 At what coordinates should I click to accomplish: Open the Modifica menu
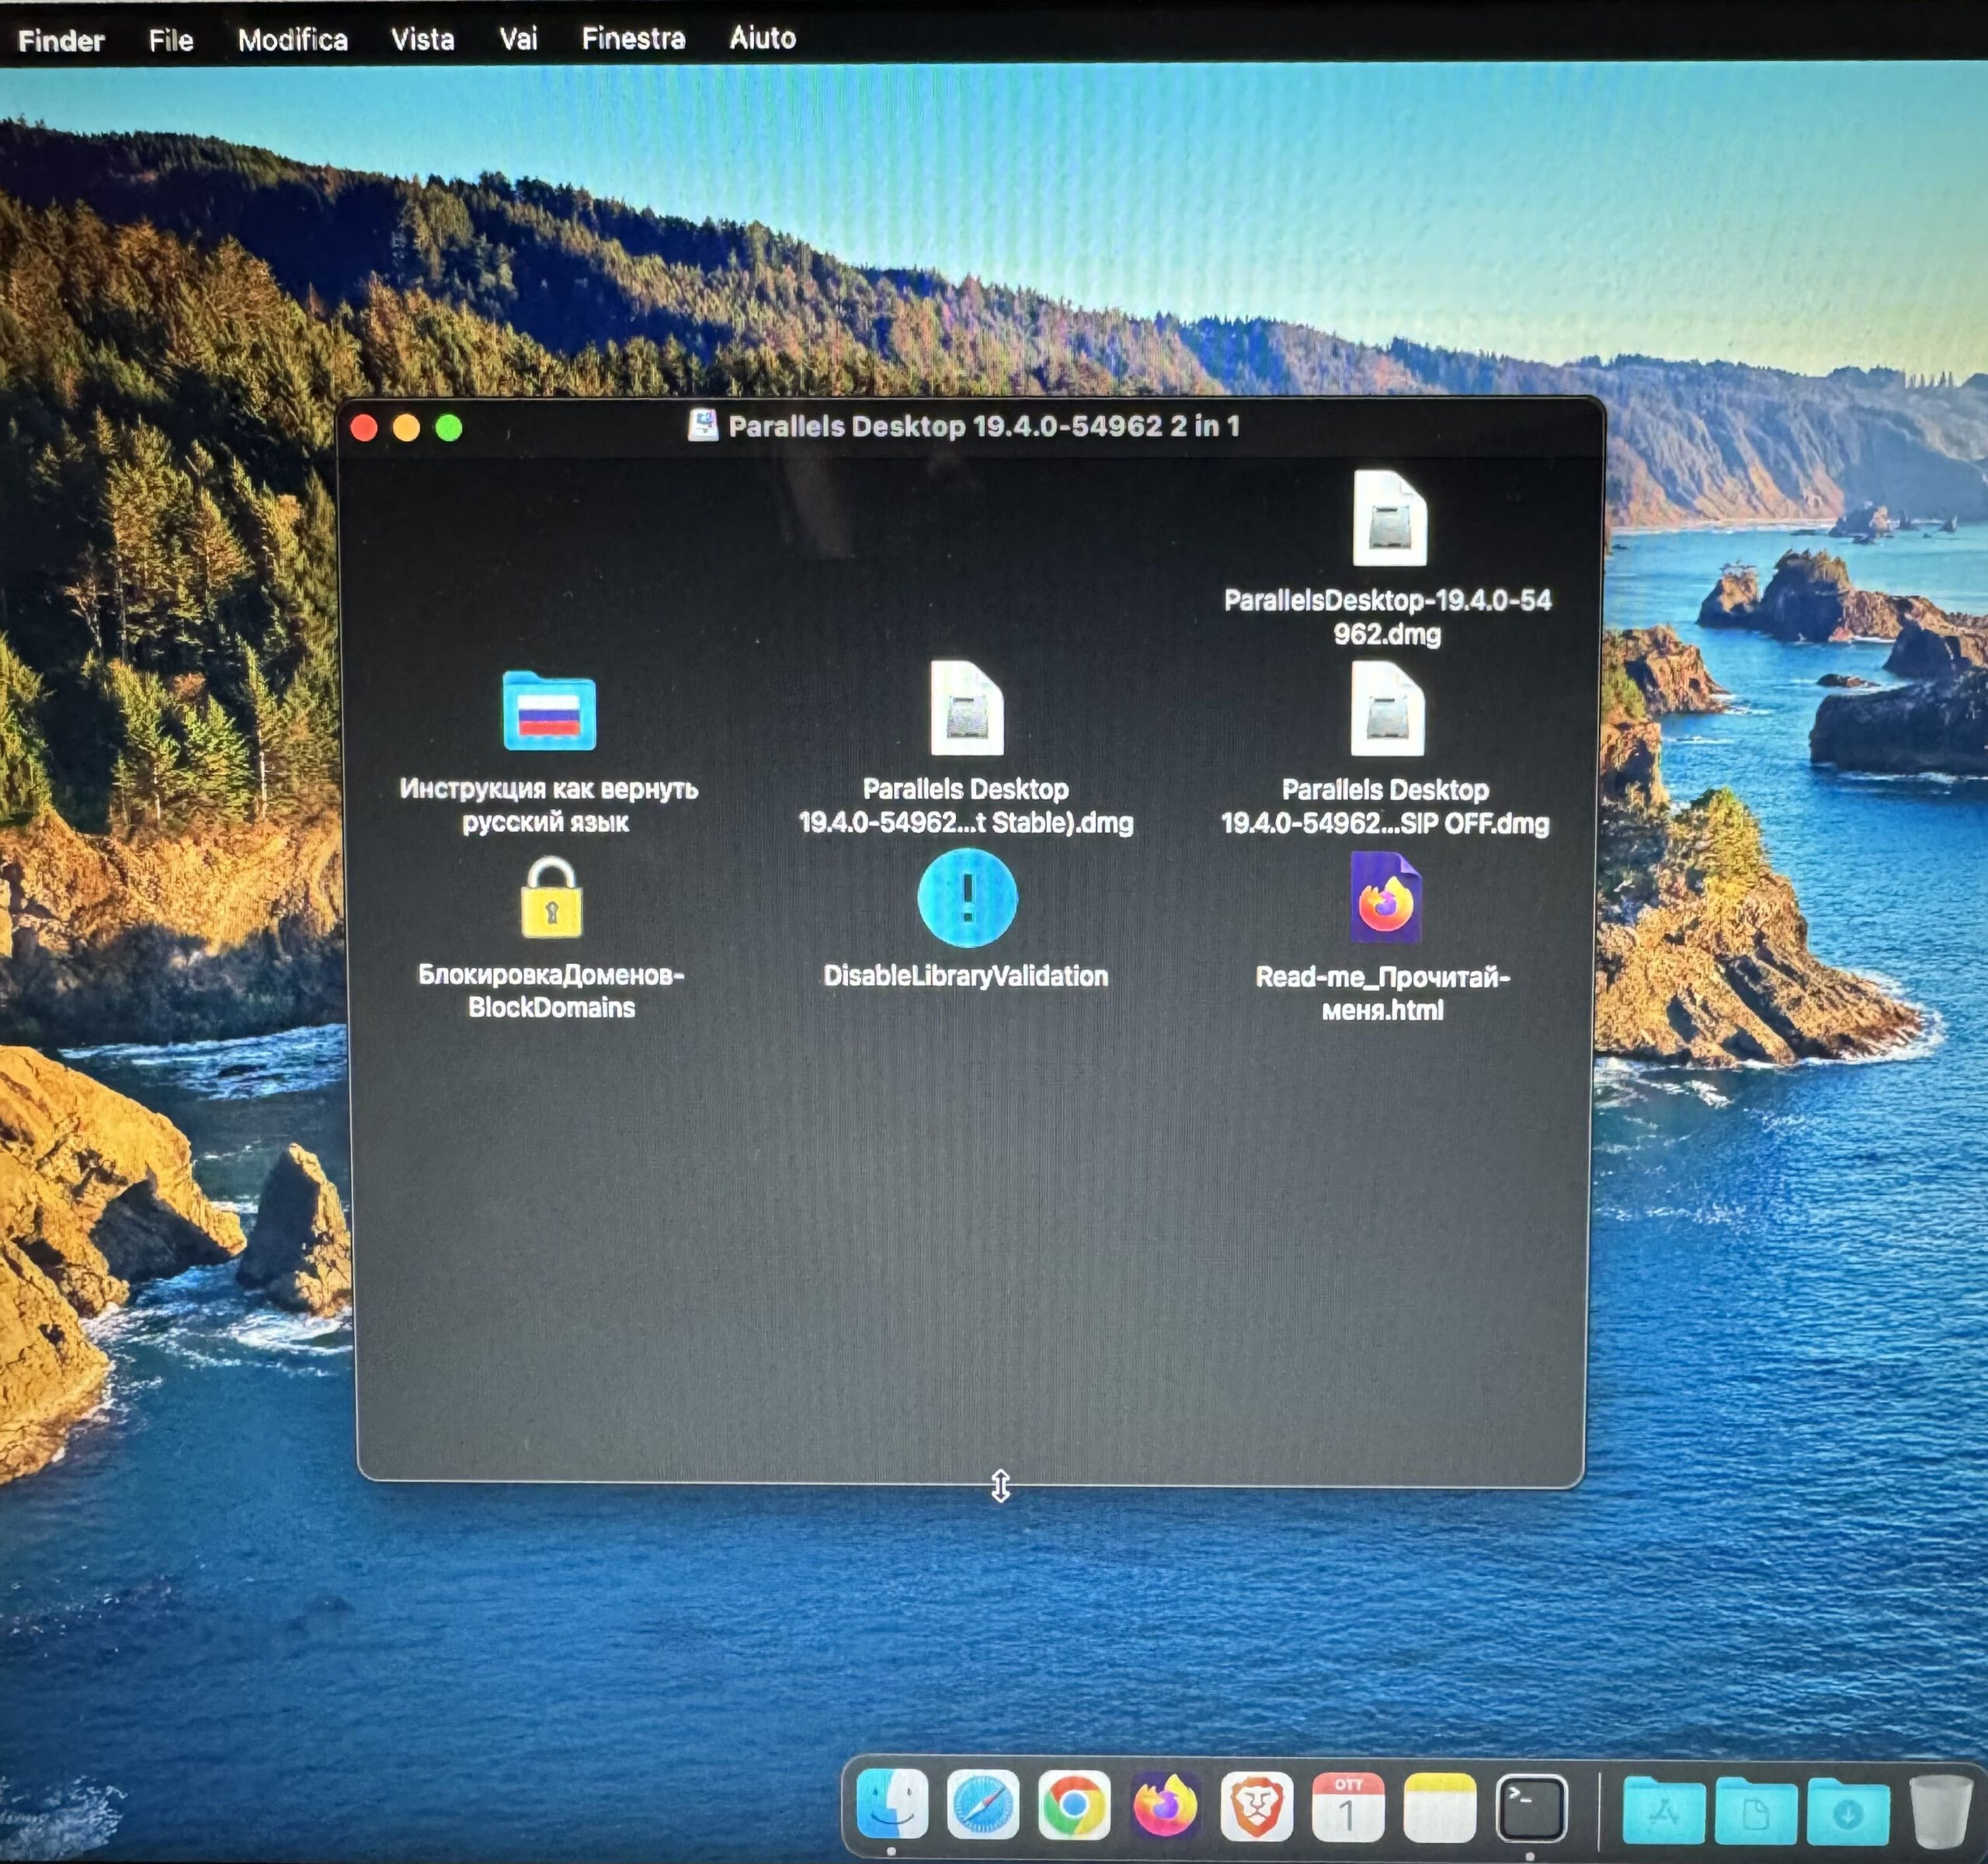point(293,40)
